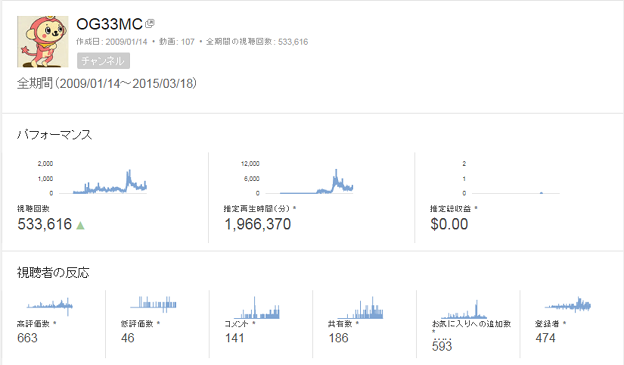
Task: Click the 474 subscribers count
Action: pos(545,338)
